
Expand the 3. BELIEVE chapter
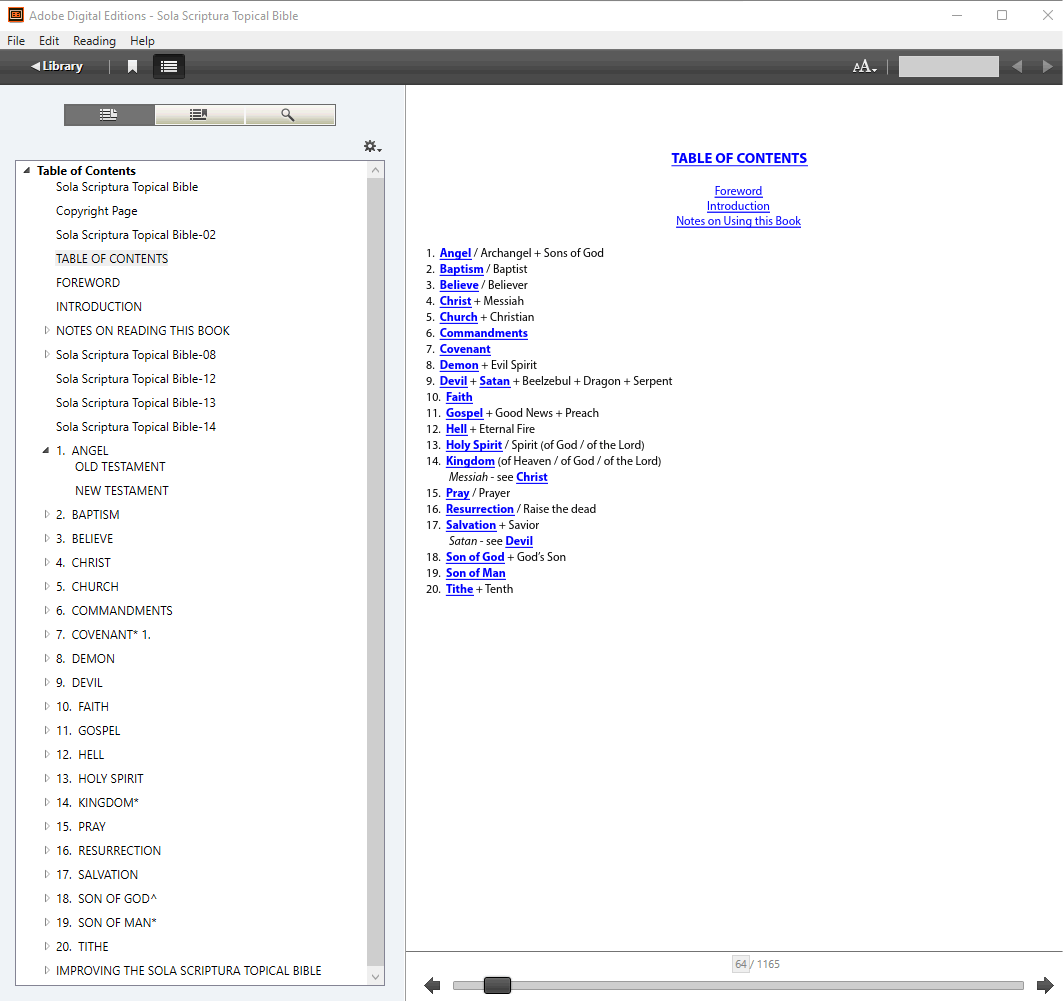[47, 537]
